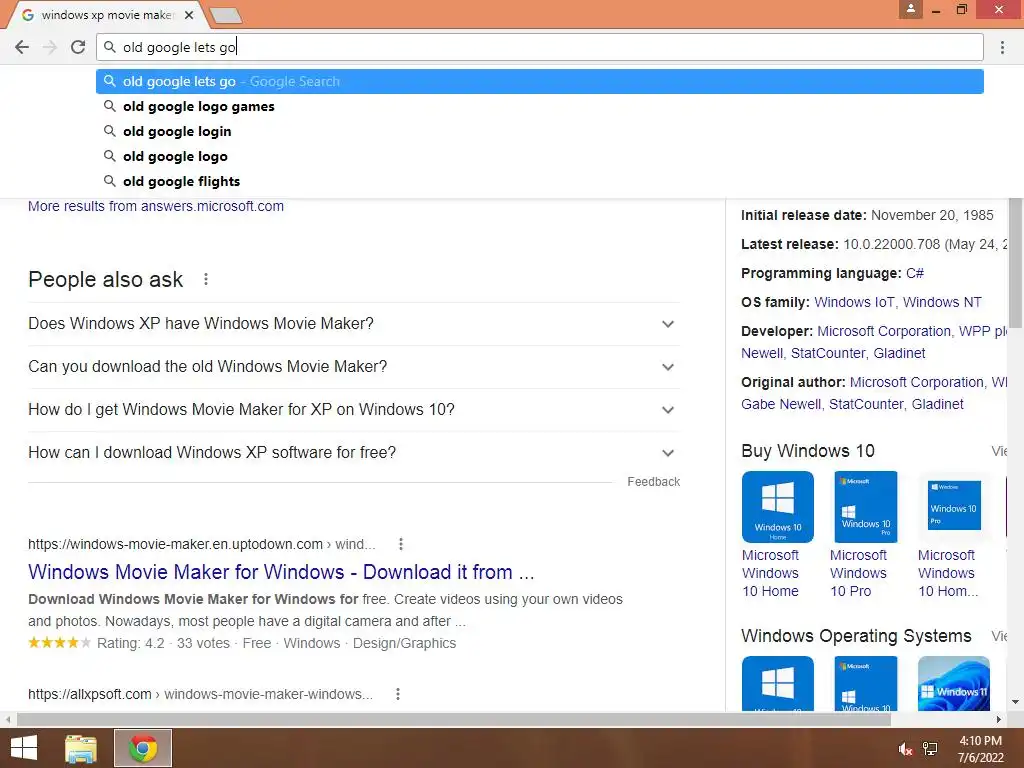Open three-dot menu for allxpsoft.com result
Image resolution: width=1024 pixels, height=768 pixels.
pos(398,694)
